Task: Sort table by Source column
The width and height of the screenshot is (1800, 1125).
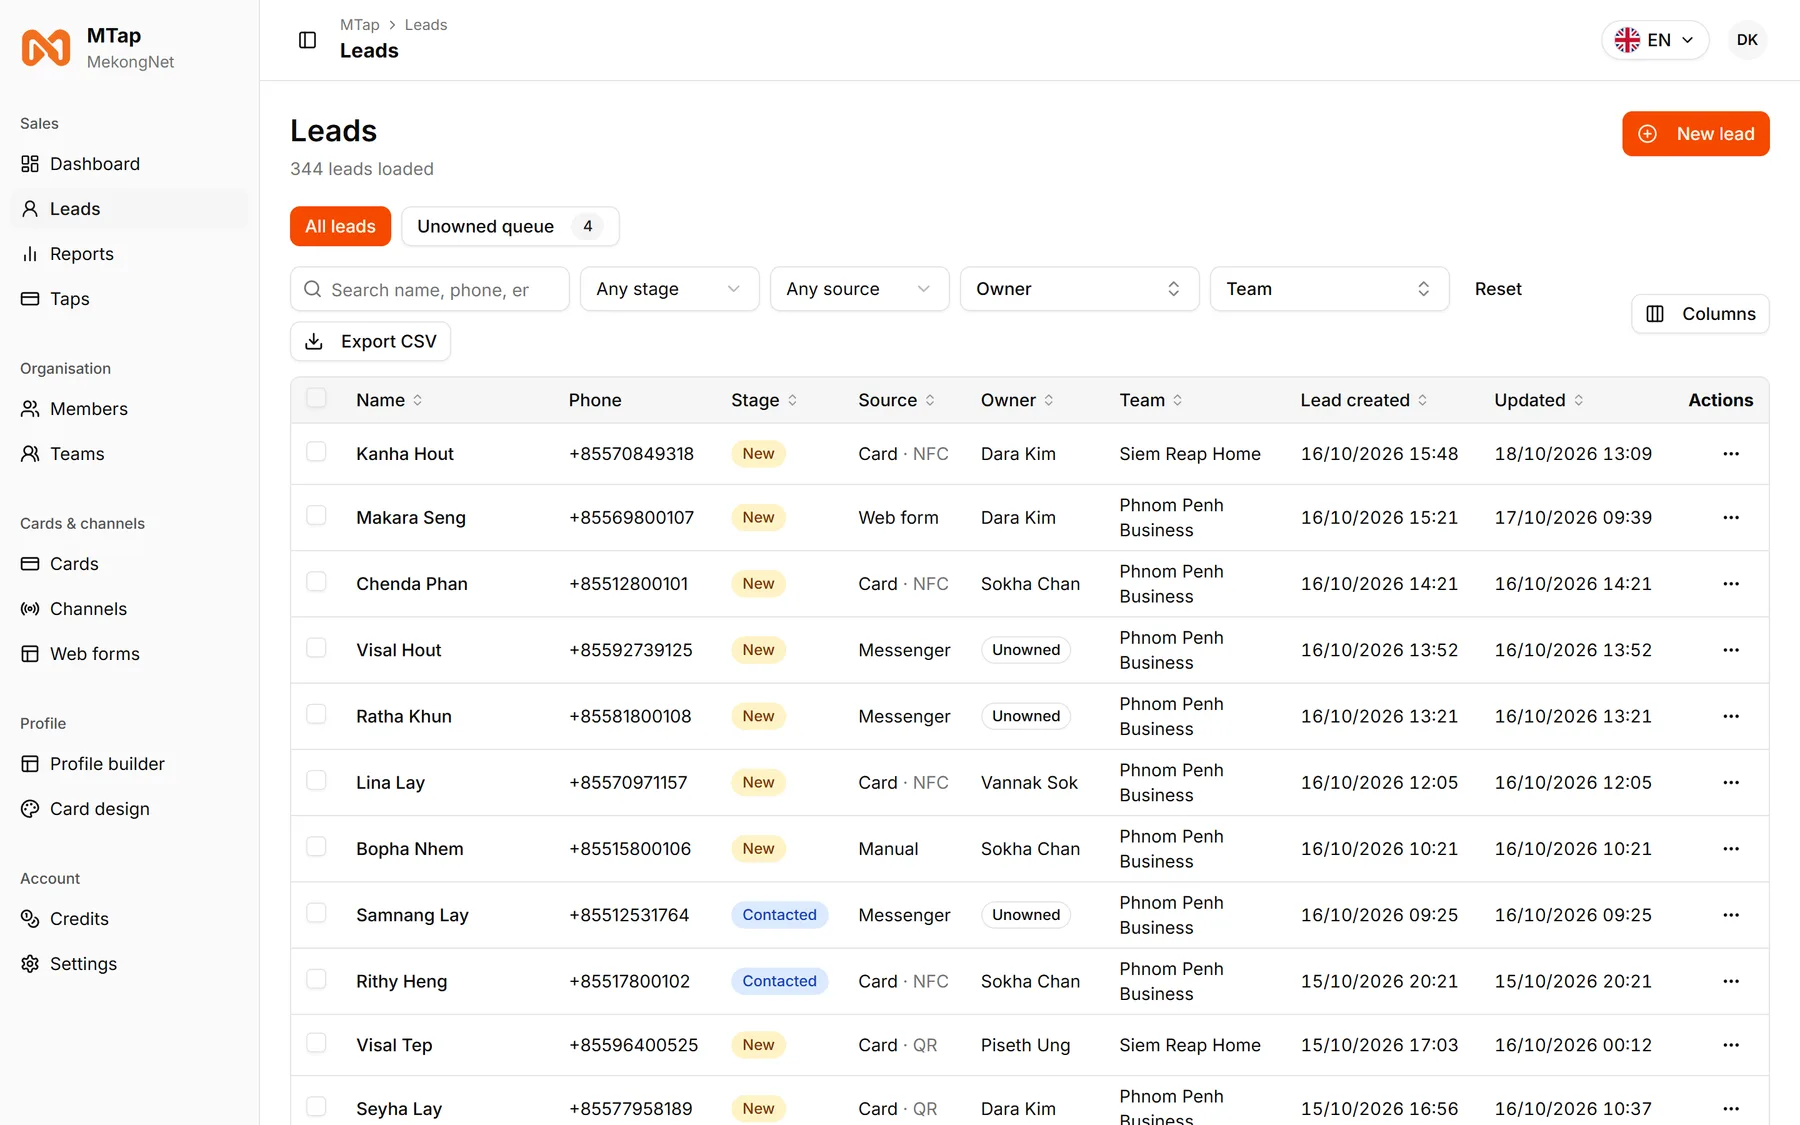Action: point(897,400)
